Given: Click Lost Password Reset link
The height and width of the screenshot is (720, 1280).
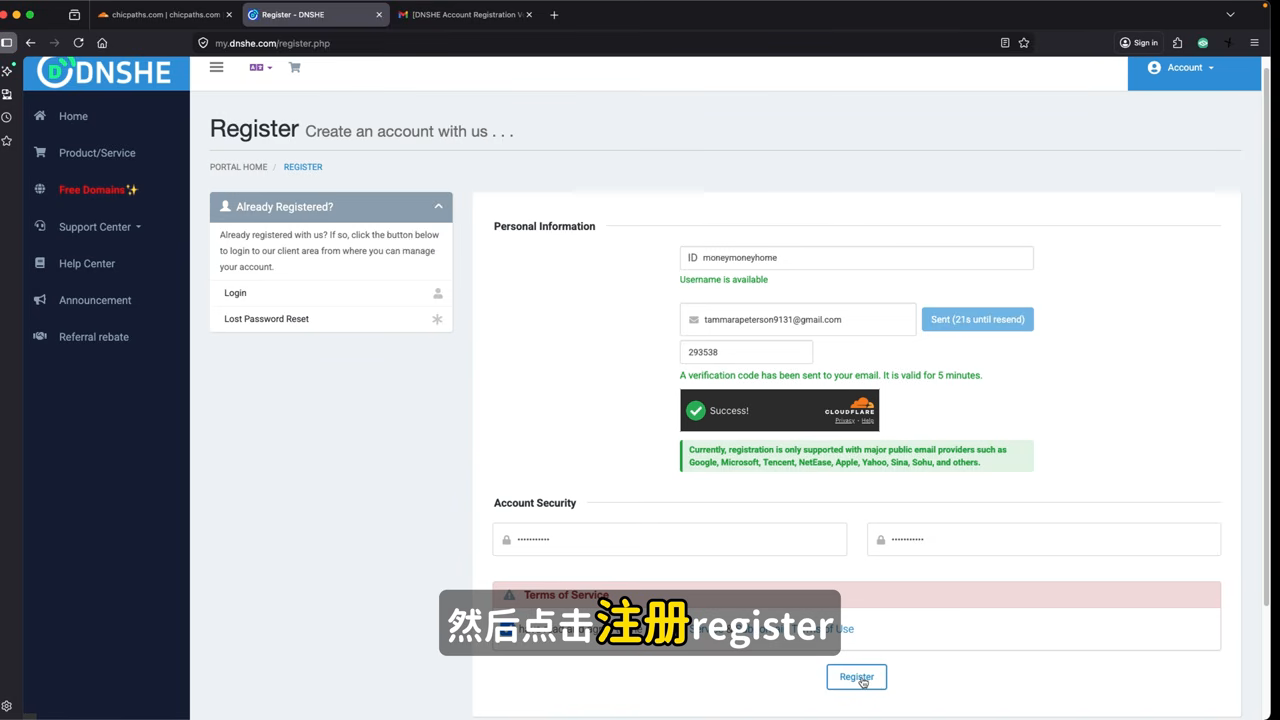Looking at the screenshot, I should (x=266, y=319).
